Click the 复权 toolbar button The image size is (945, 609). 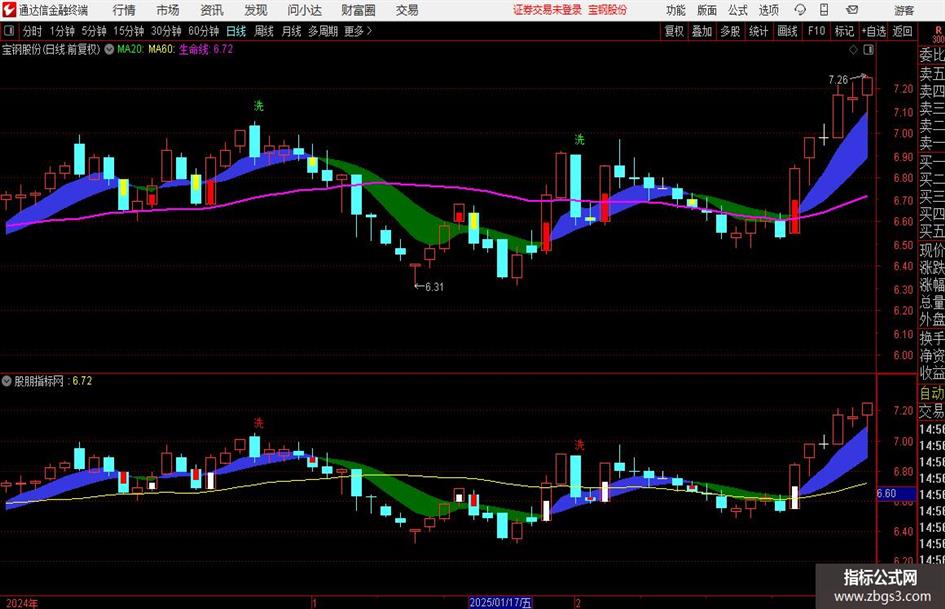tap(674, 31)
